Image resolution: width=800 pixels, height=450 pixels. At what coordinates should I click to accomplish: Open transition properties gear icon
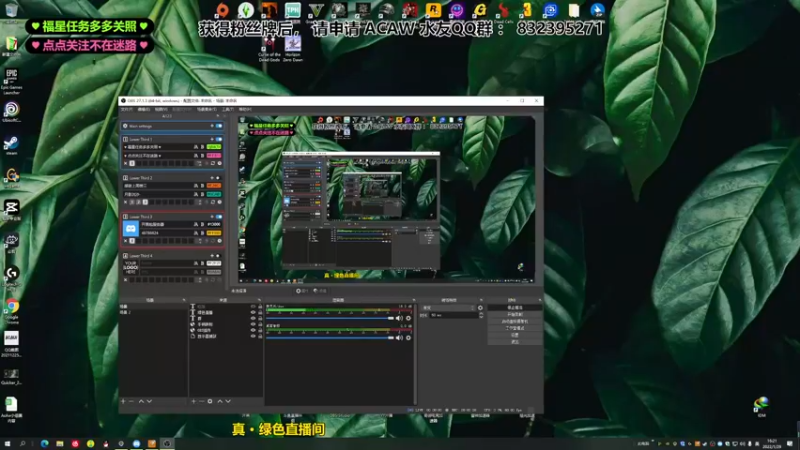click(480, 308)
